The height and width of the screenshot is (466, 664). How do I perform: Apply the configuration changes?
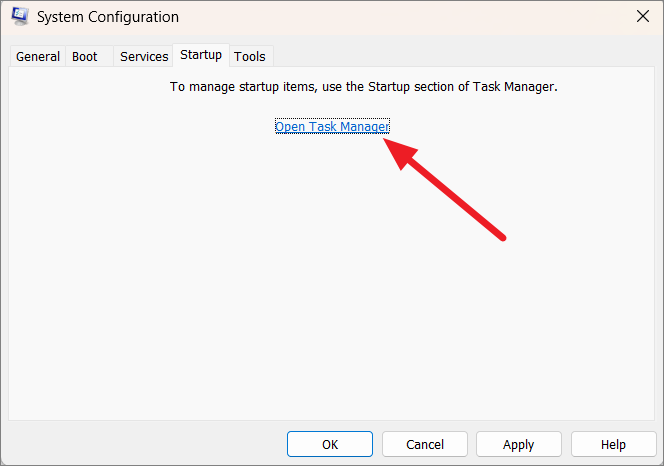click(519, 444)
